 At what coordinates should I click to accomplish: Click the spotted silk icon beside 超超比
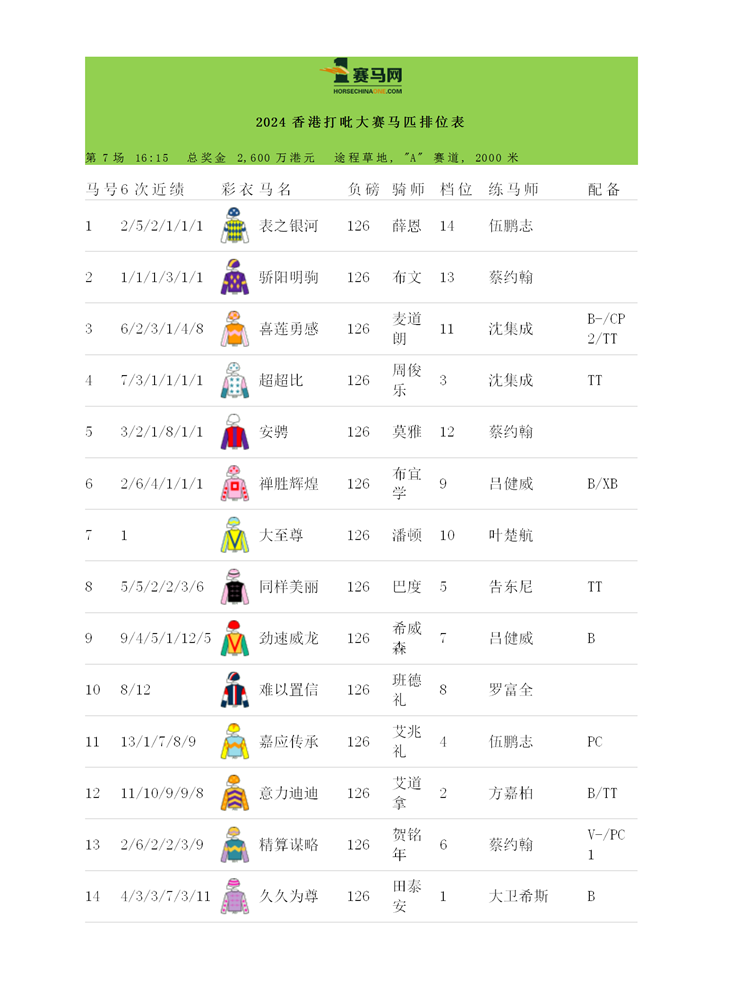click(233, 381)
